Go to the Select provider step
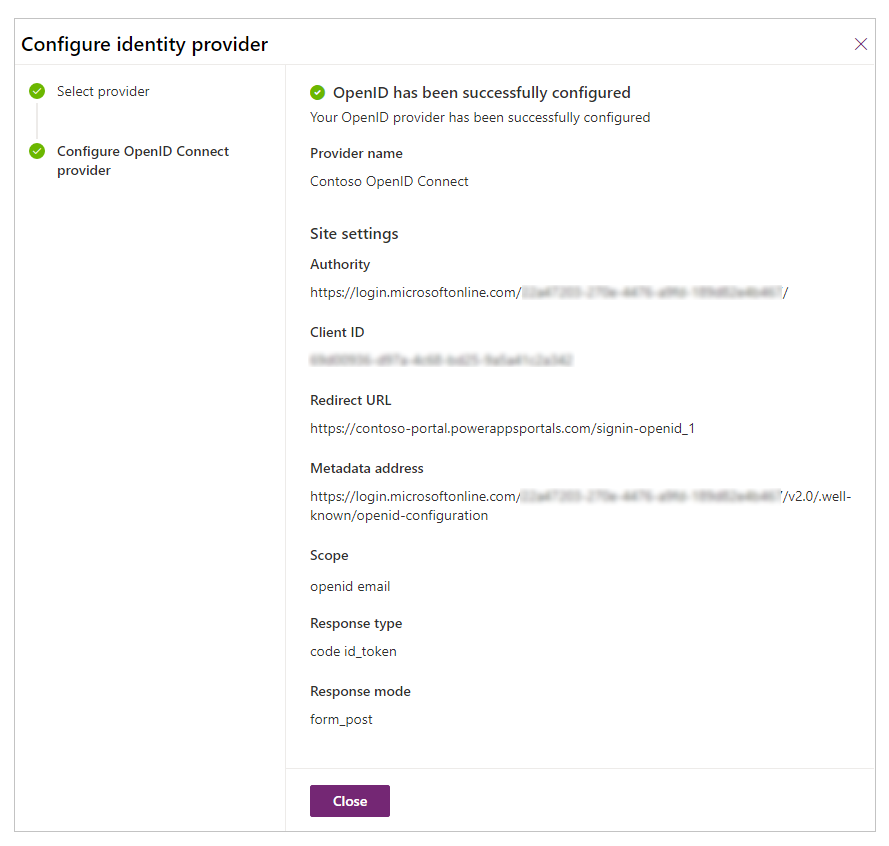The width and height of the screenshot is (889, 846). click(103, 92)
